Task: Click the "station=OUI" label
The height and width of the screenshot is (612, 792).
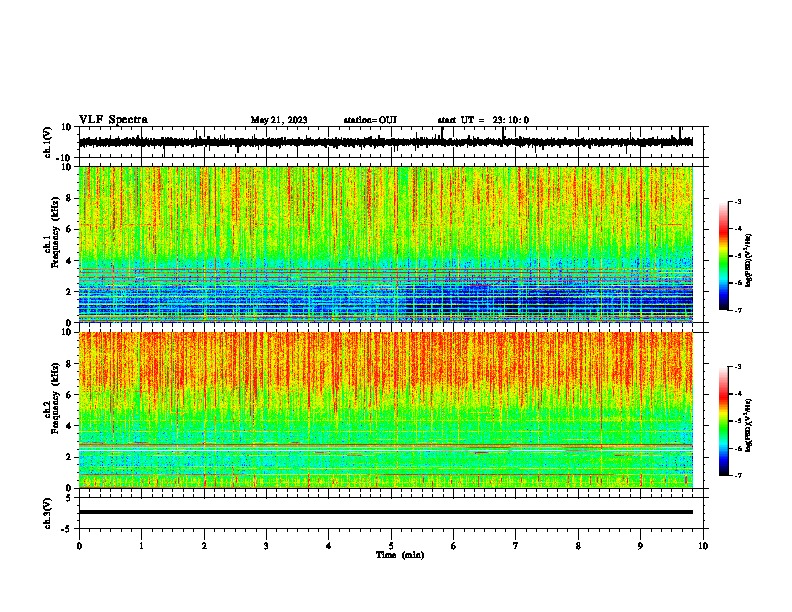Action: point(370,120)
